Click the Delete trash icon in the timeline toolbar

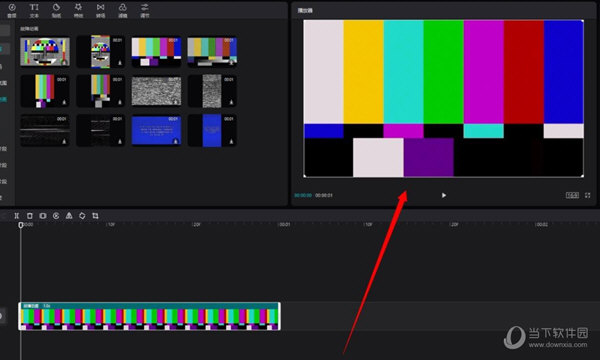pyautogui.click(x=30, y=216)
